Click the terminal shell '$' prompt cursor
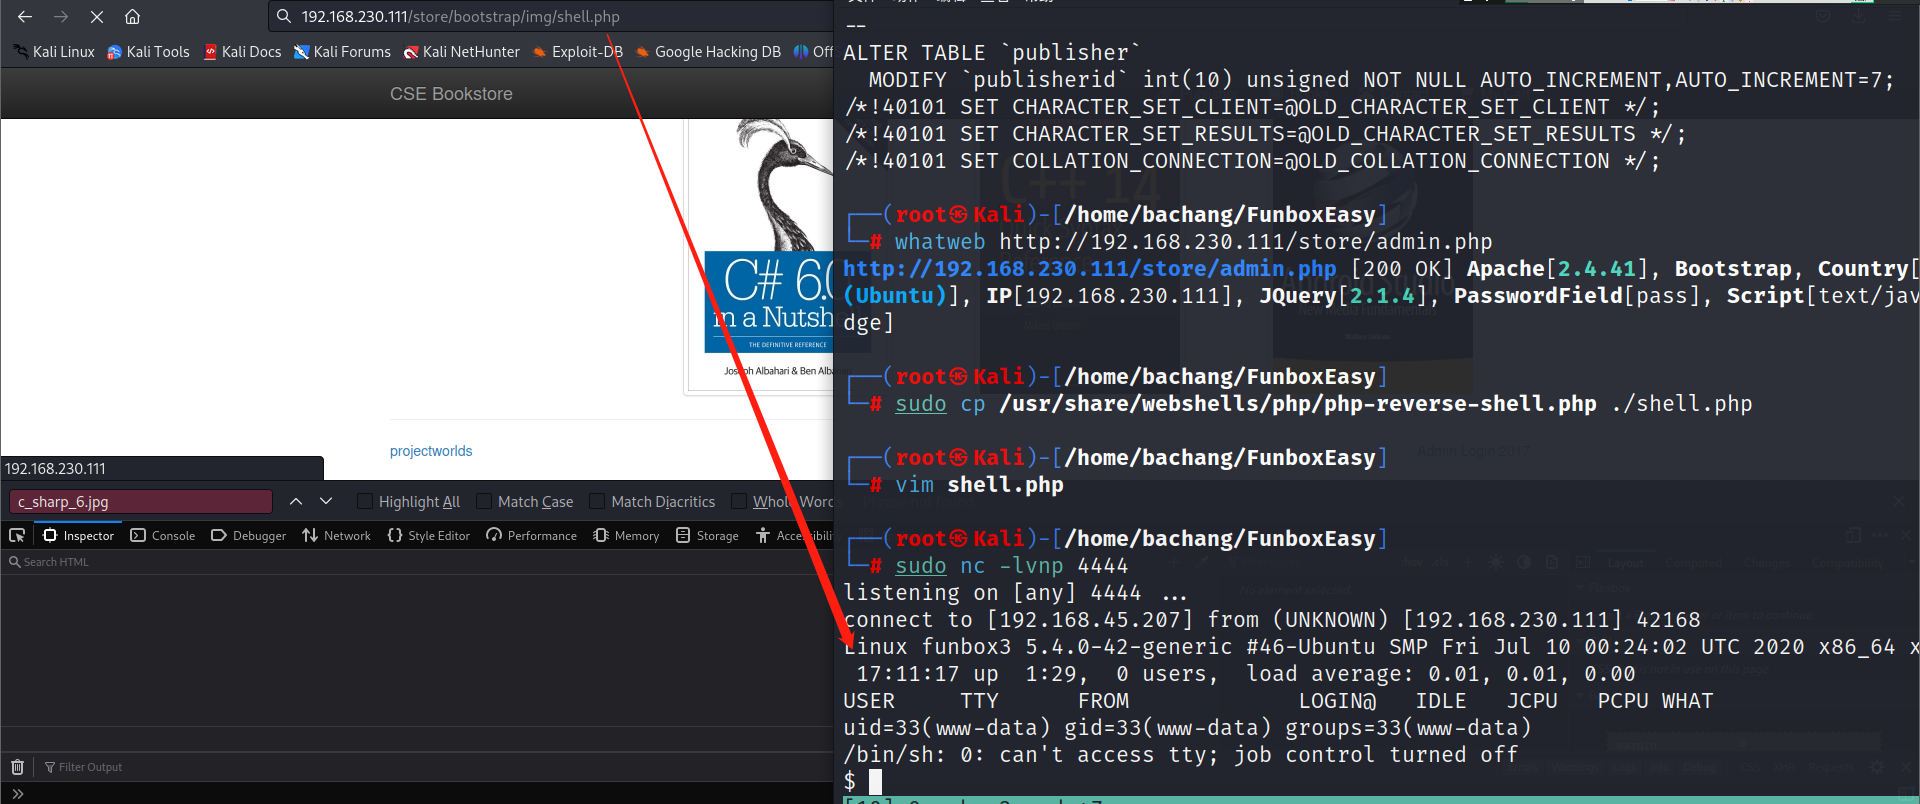The width and height of the screenshot is (1920, 804). pos(875,782)
